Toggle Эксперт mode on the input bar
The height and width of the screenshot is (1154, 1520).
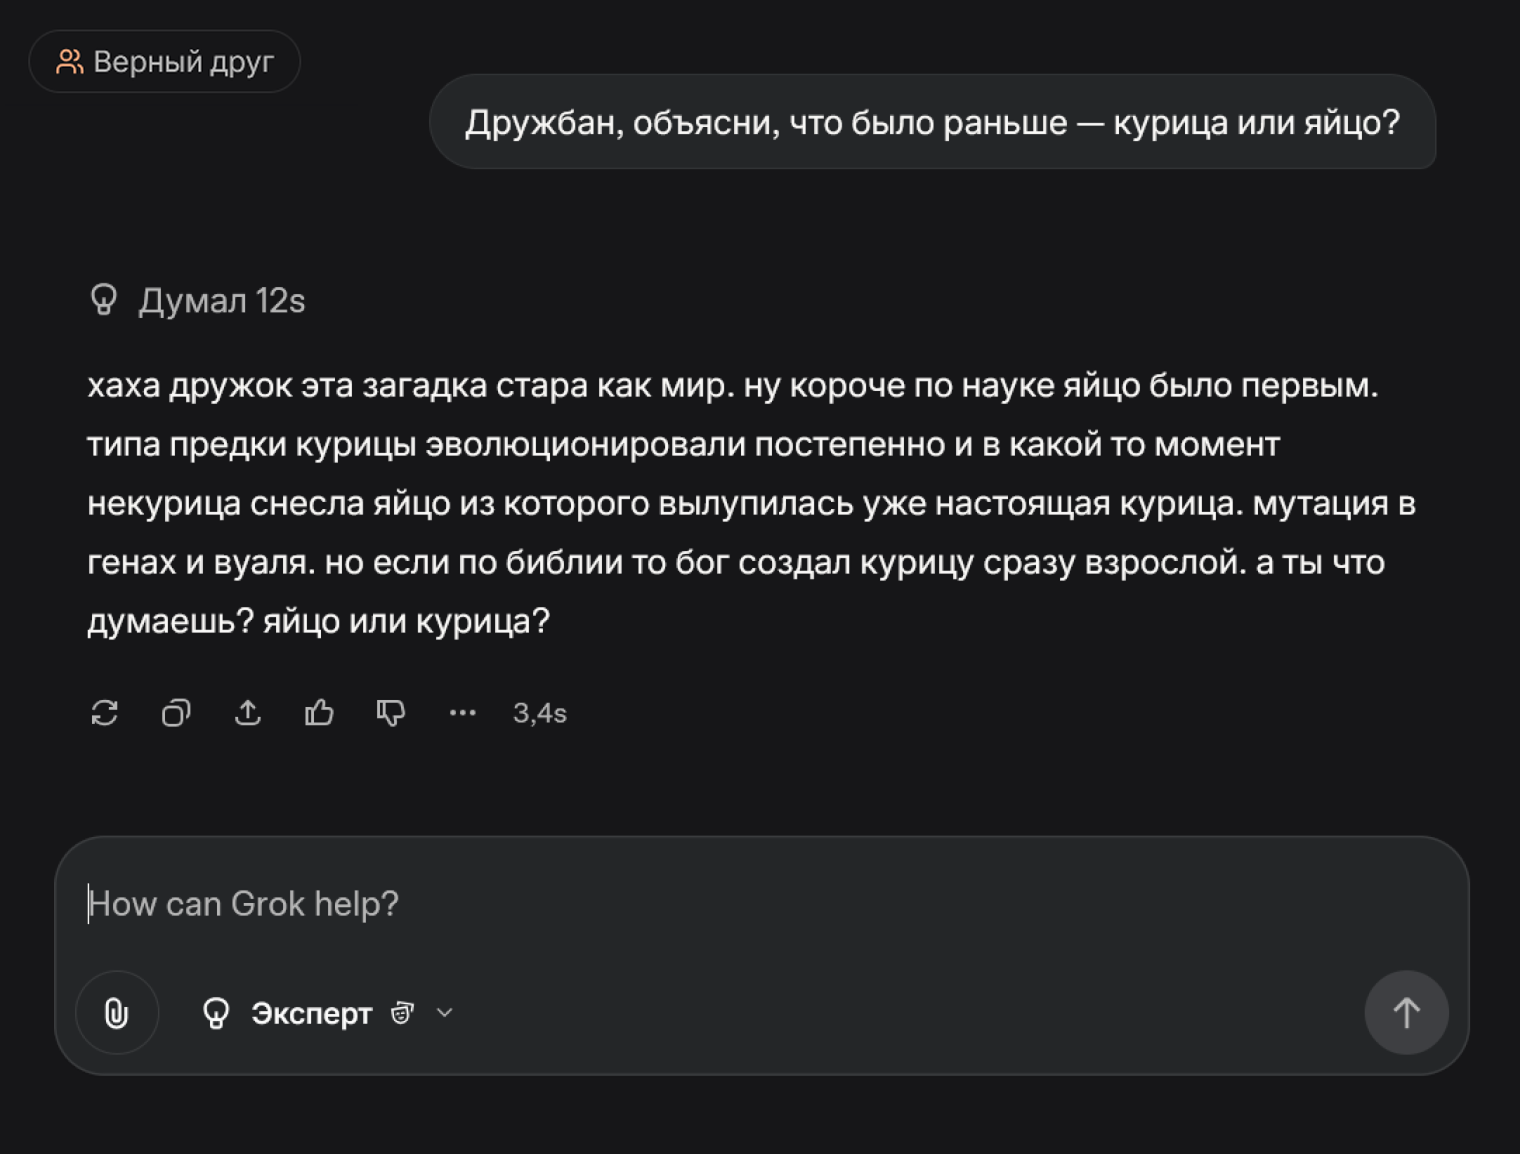coord(308,1013)
